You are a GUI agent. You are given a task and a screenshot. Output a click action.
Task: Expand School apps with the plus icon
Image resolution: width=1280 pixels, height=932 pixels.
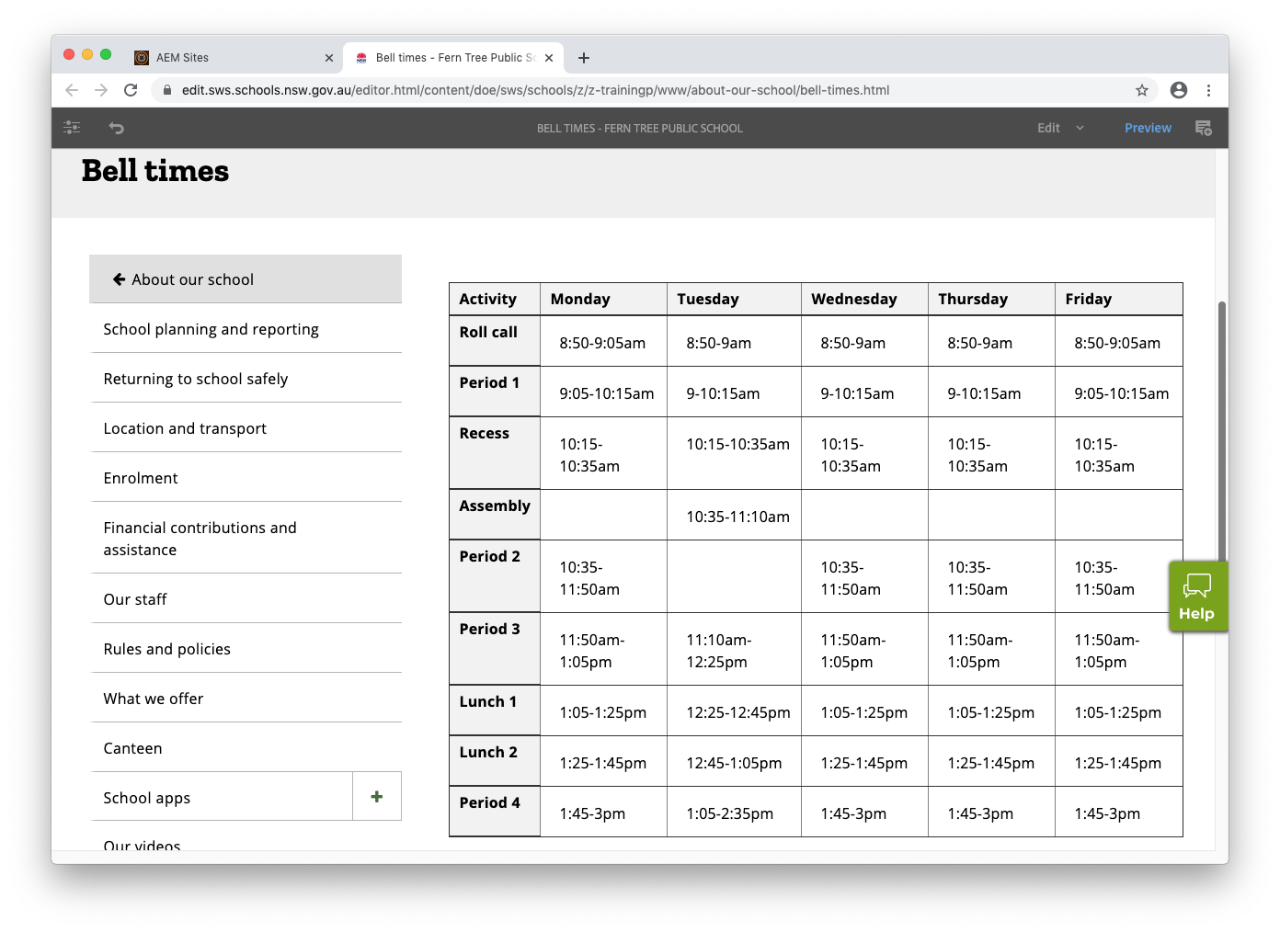(377, 797)
